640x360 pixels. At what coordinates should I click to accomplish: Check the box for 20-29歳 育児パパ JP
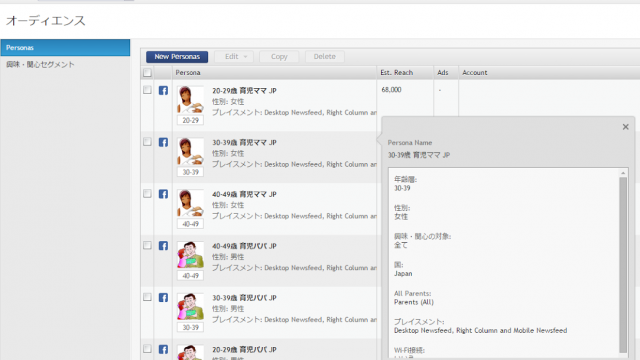[x=147, y=349]
